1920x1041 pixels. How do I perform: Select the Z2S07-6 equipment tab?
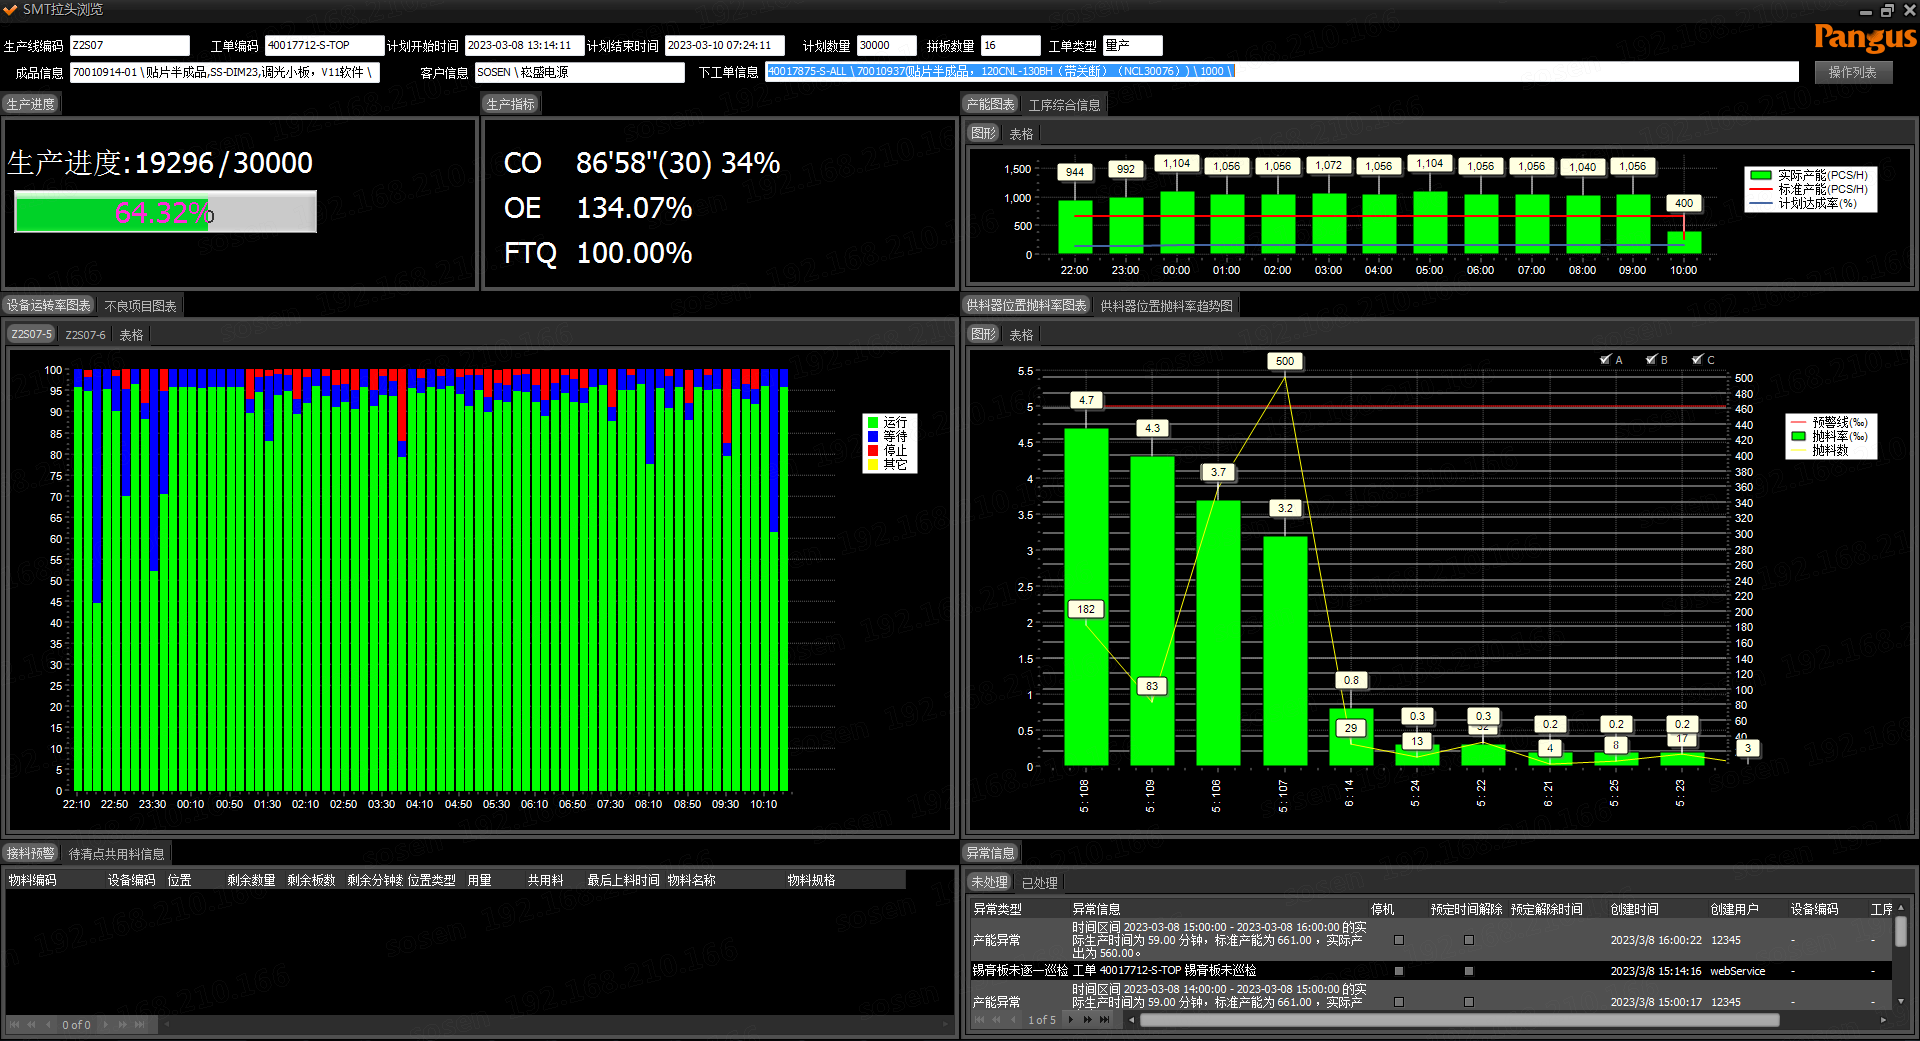(85, 335)
